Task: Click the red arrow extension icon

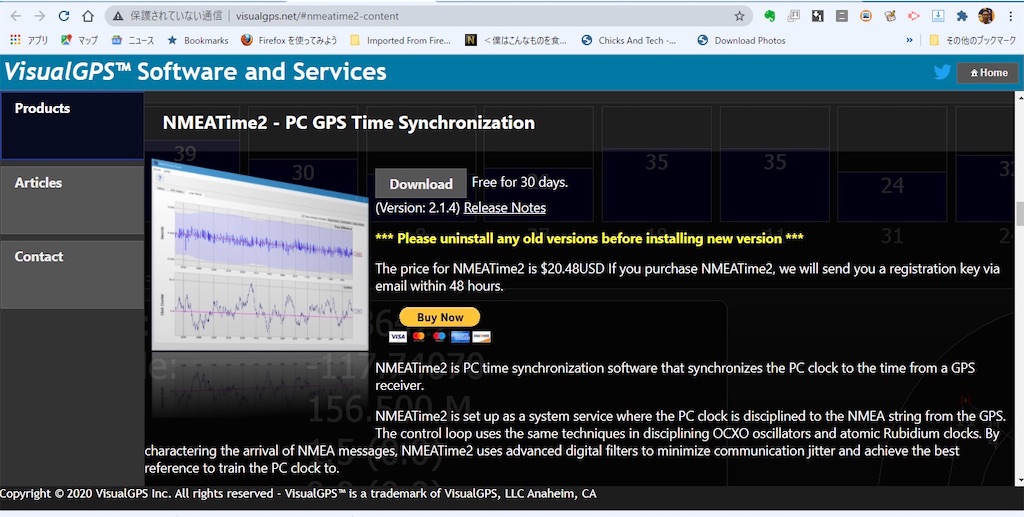Action: tap(914, 16)
